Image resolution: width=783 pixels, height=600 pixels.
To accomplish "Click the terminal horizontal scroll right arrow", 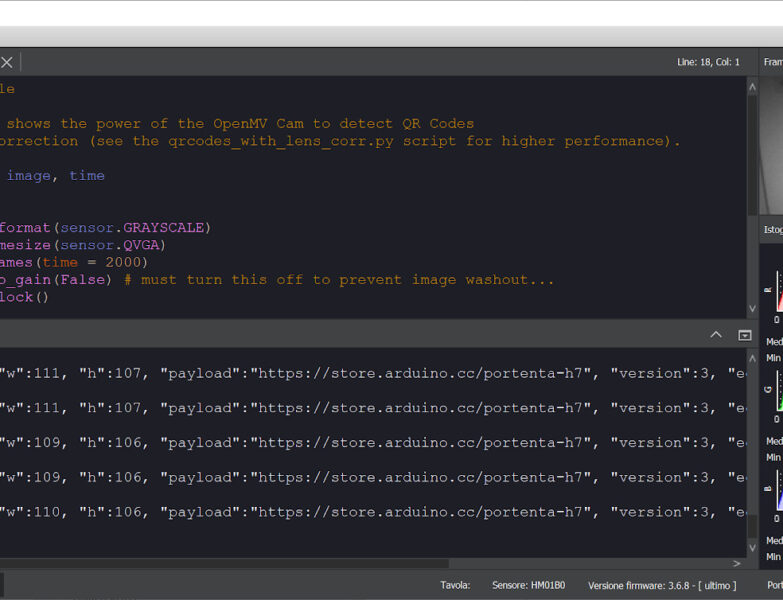I will point(736,564).
